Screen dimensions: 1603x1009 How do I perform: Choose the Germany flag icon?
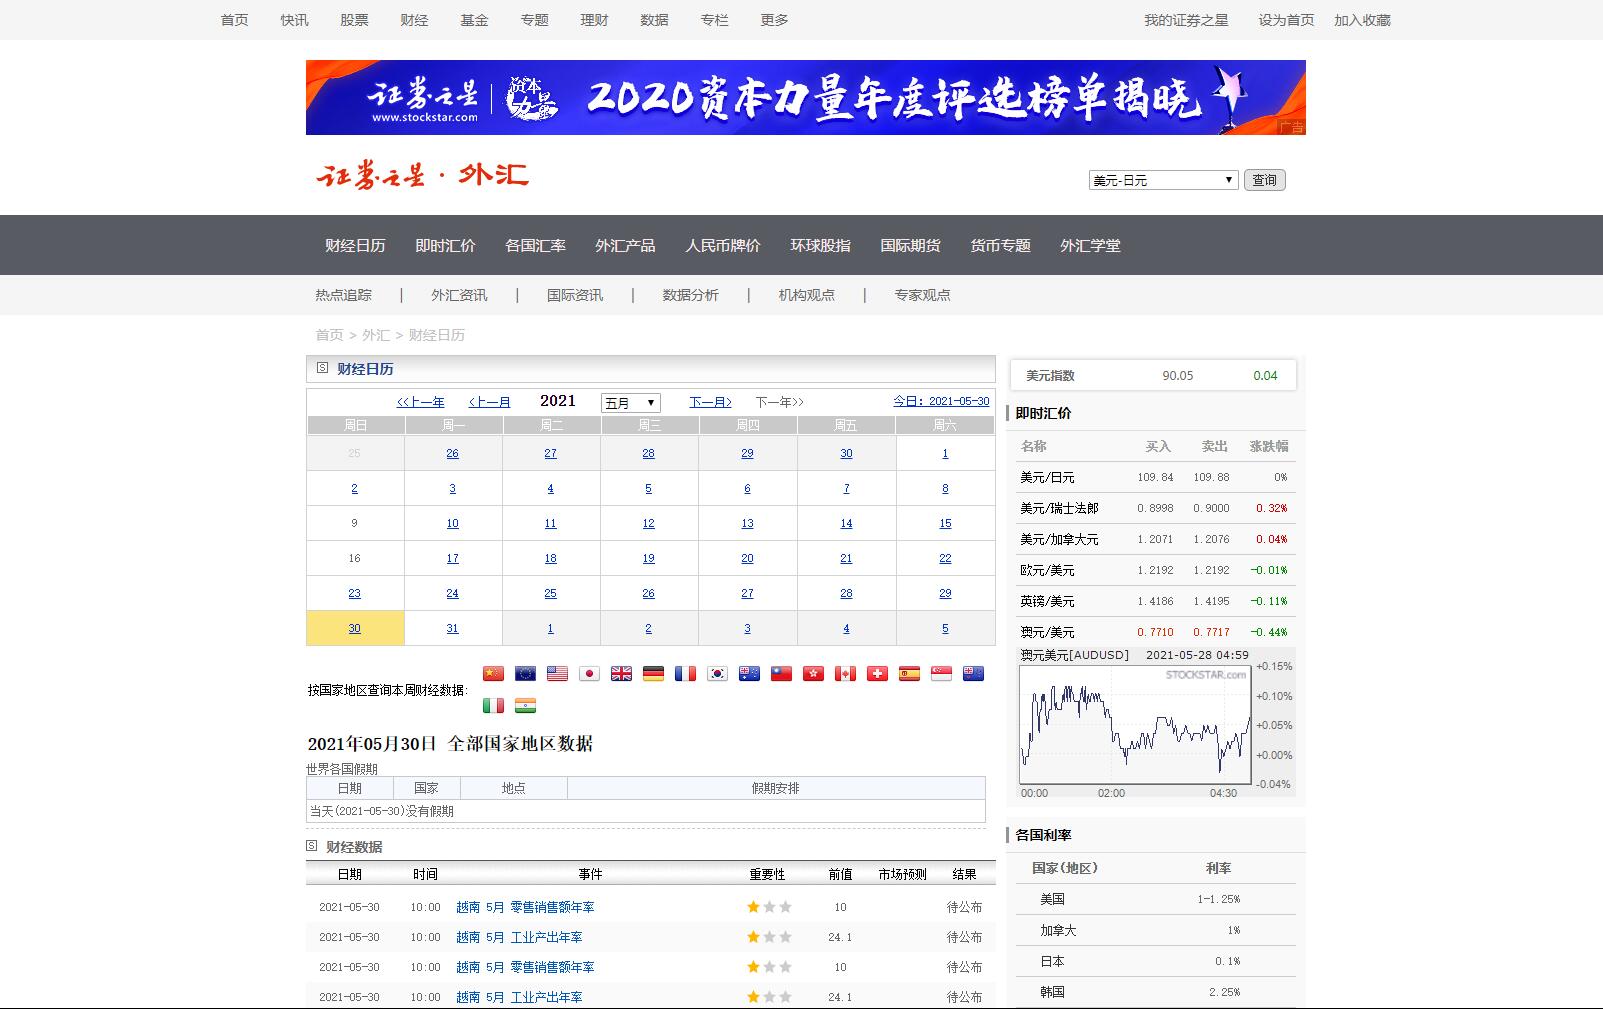pos(653,674)
